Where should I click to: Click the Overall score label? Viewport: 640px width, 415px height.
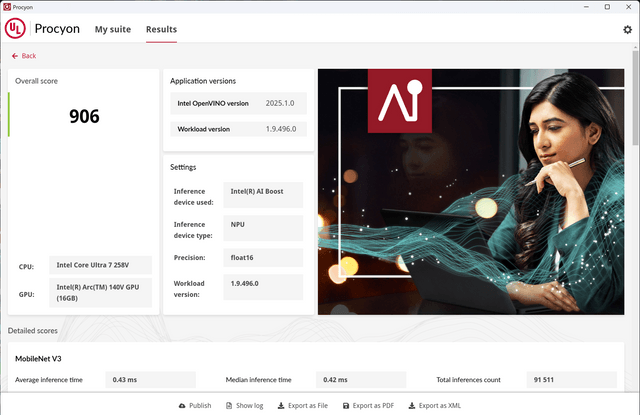[x=36, y=81]
